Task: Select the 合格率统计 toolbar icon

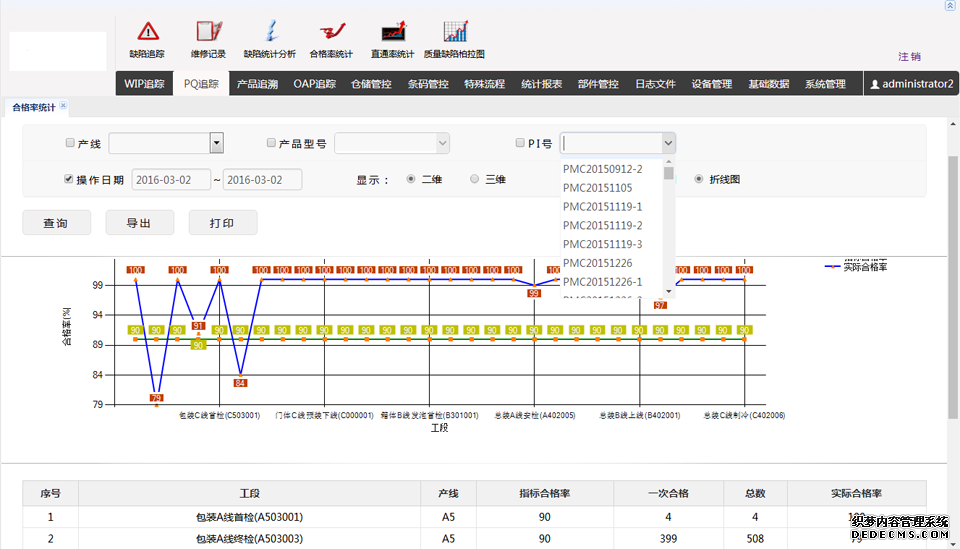Action: [331, 38]
